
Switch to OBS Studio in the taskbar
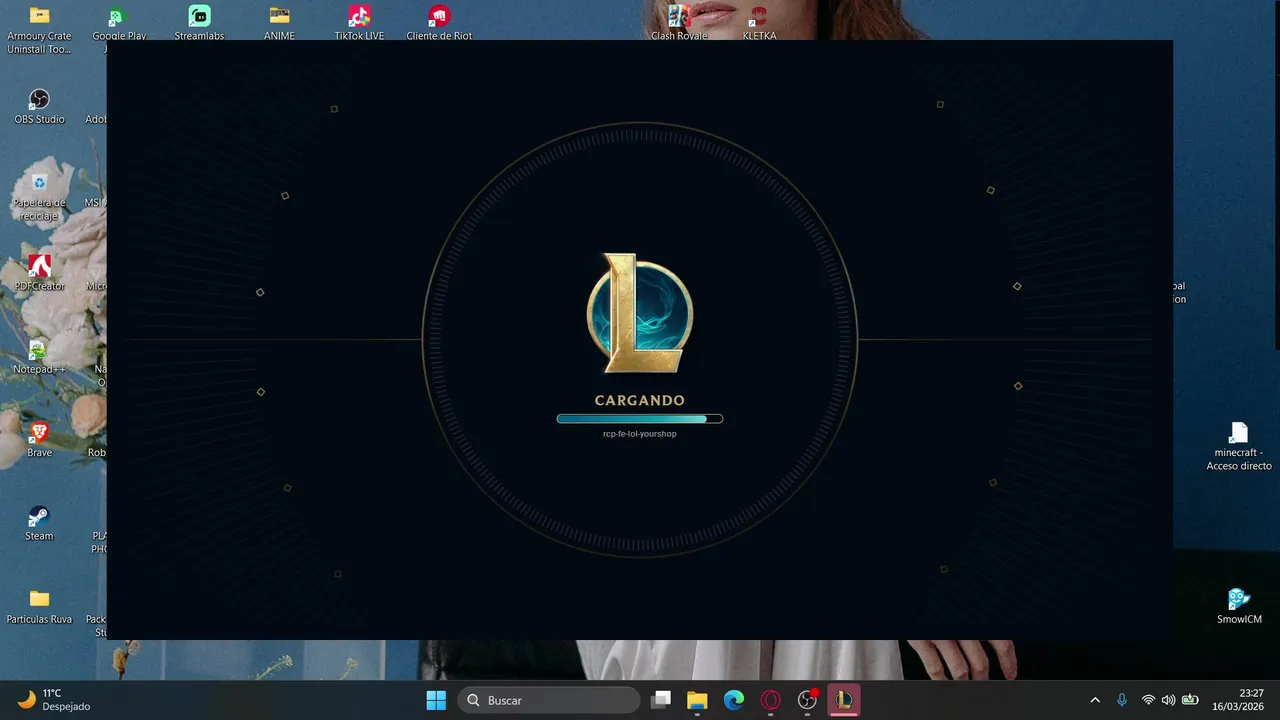click(x=807, y=700)
